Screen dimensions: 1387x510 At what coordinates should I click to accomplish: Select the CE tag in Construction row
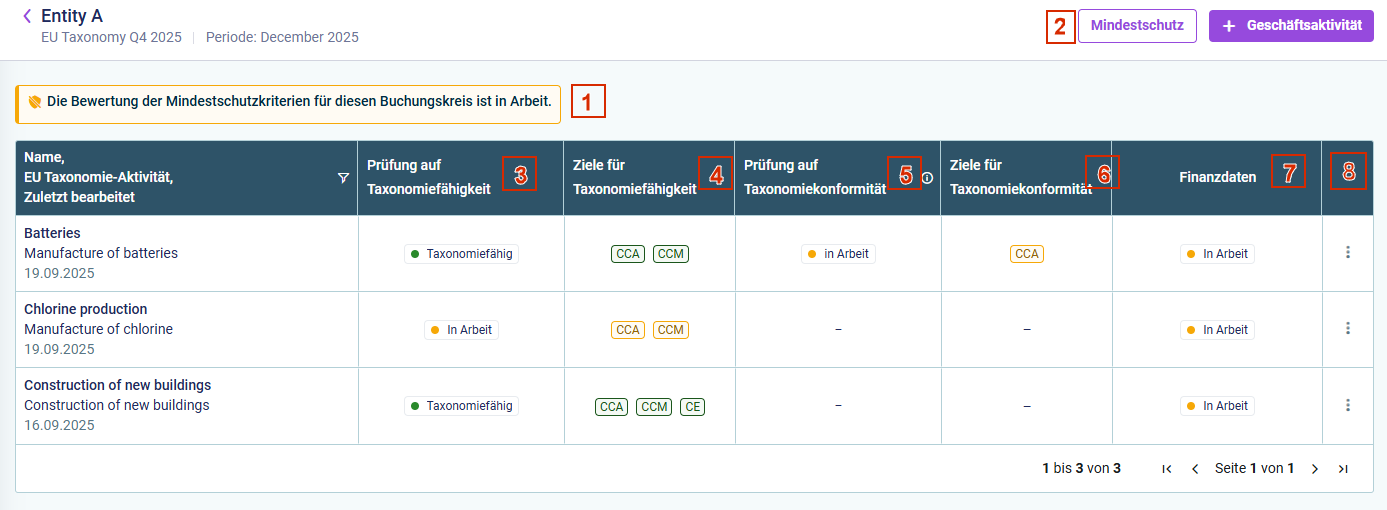pos(692,406)
